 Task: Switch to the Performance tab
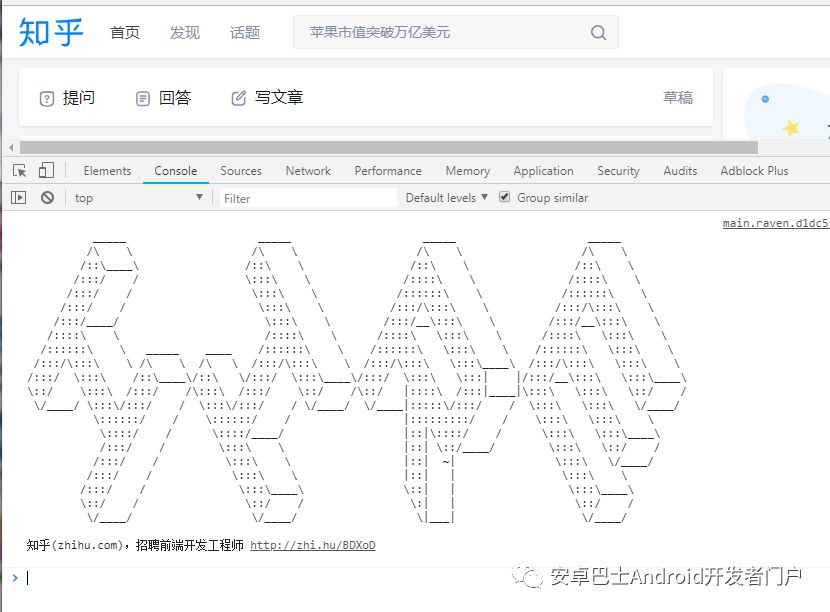pos(388,170)
